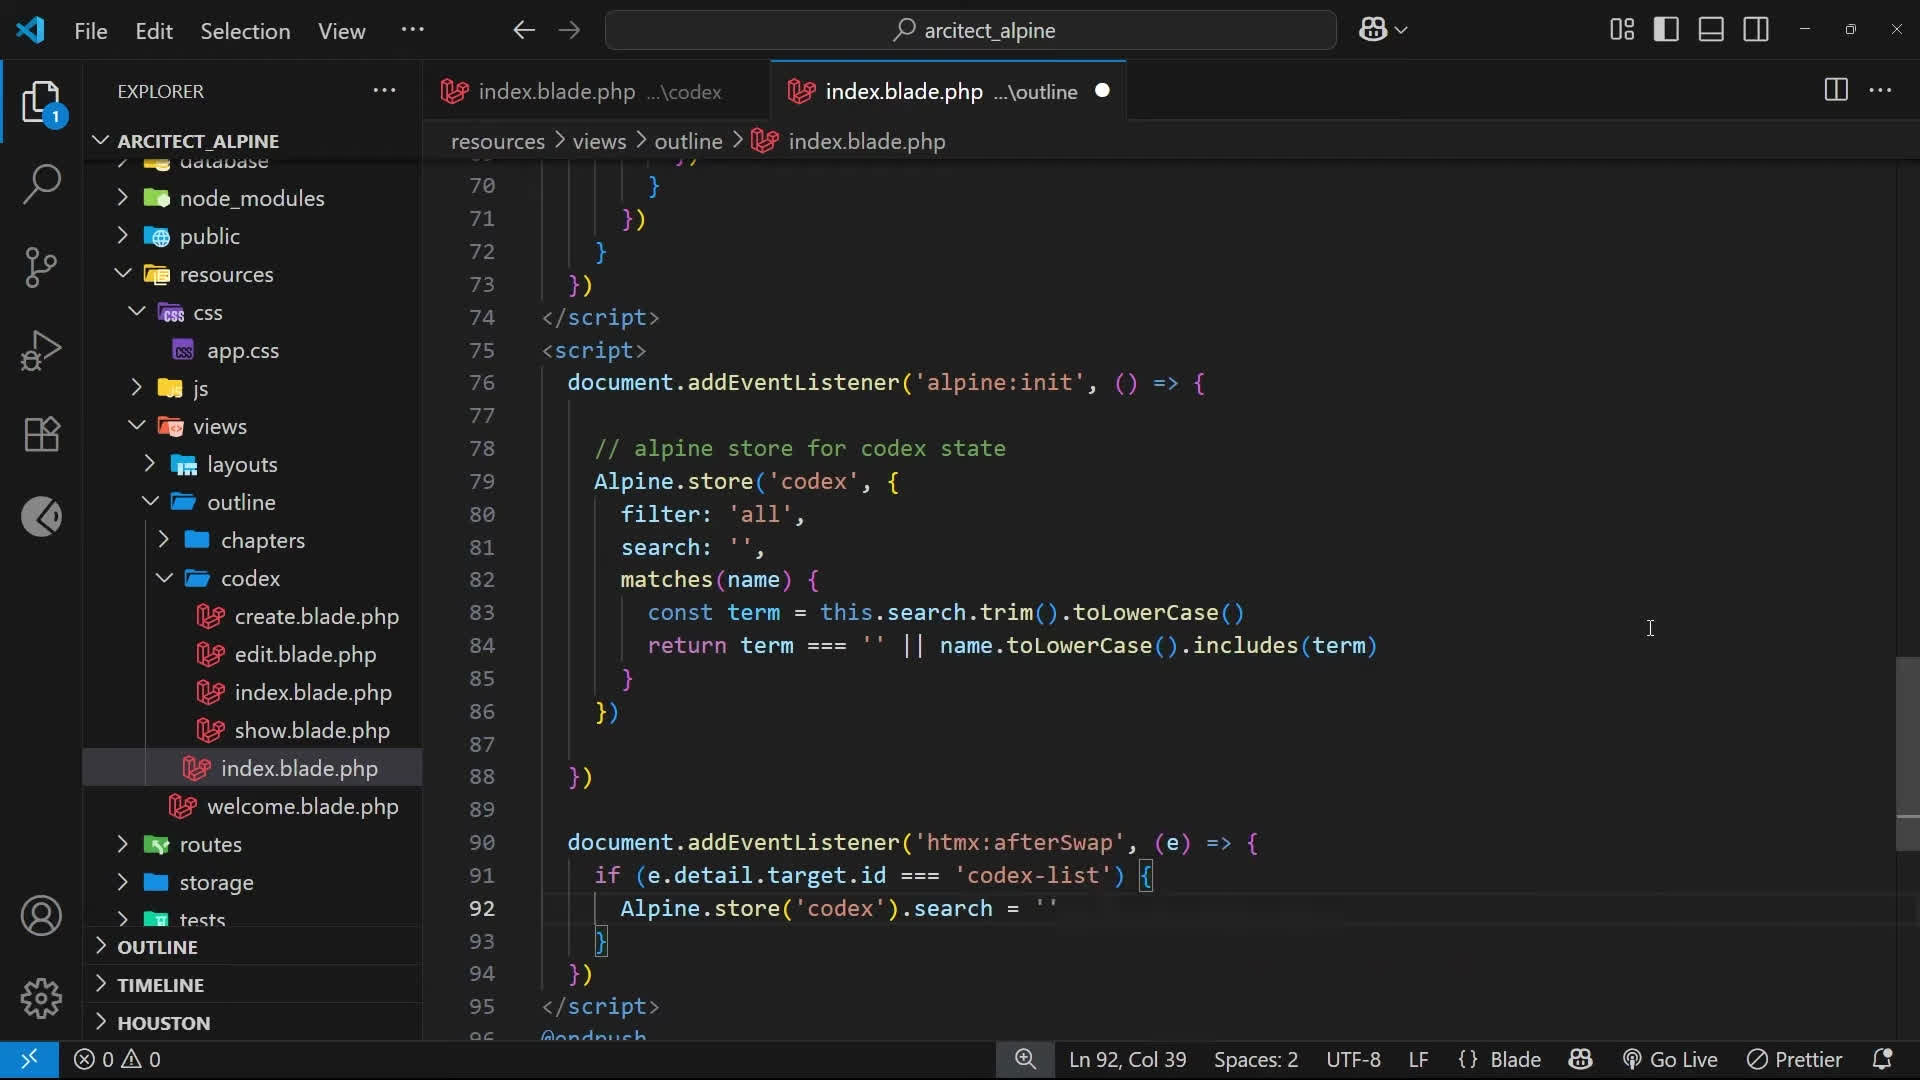Toggle the secondary side bar
This screenshot has width=1920, height=1080.
1756,30
